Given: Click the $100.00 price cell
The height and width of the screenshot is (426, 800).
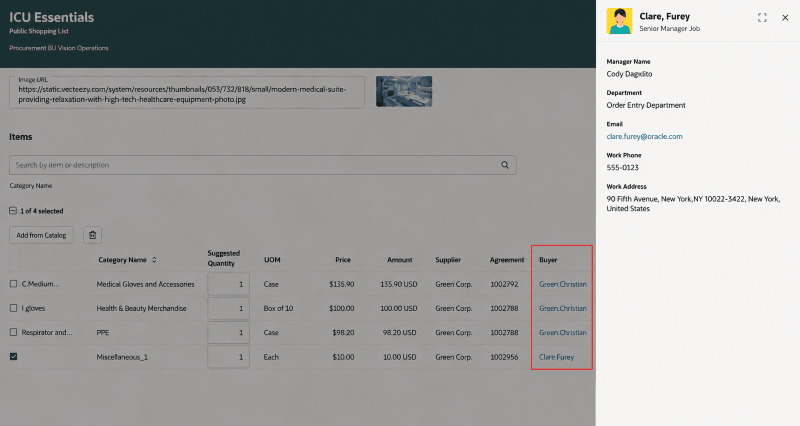Looking at the screenshot, I should [342, 308].
